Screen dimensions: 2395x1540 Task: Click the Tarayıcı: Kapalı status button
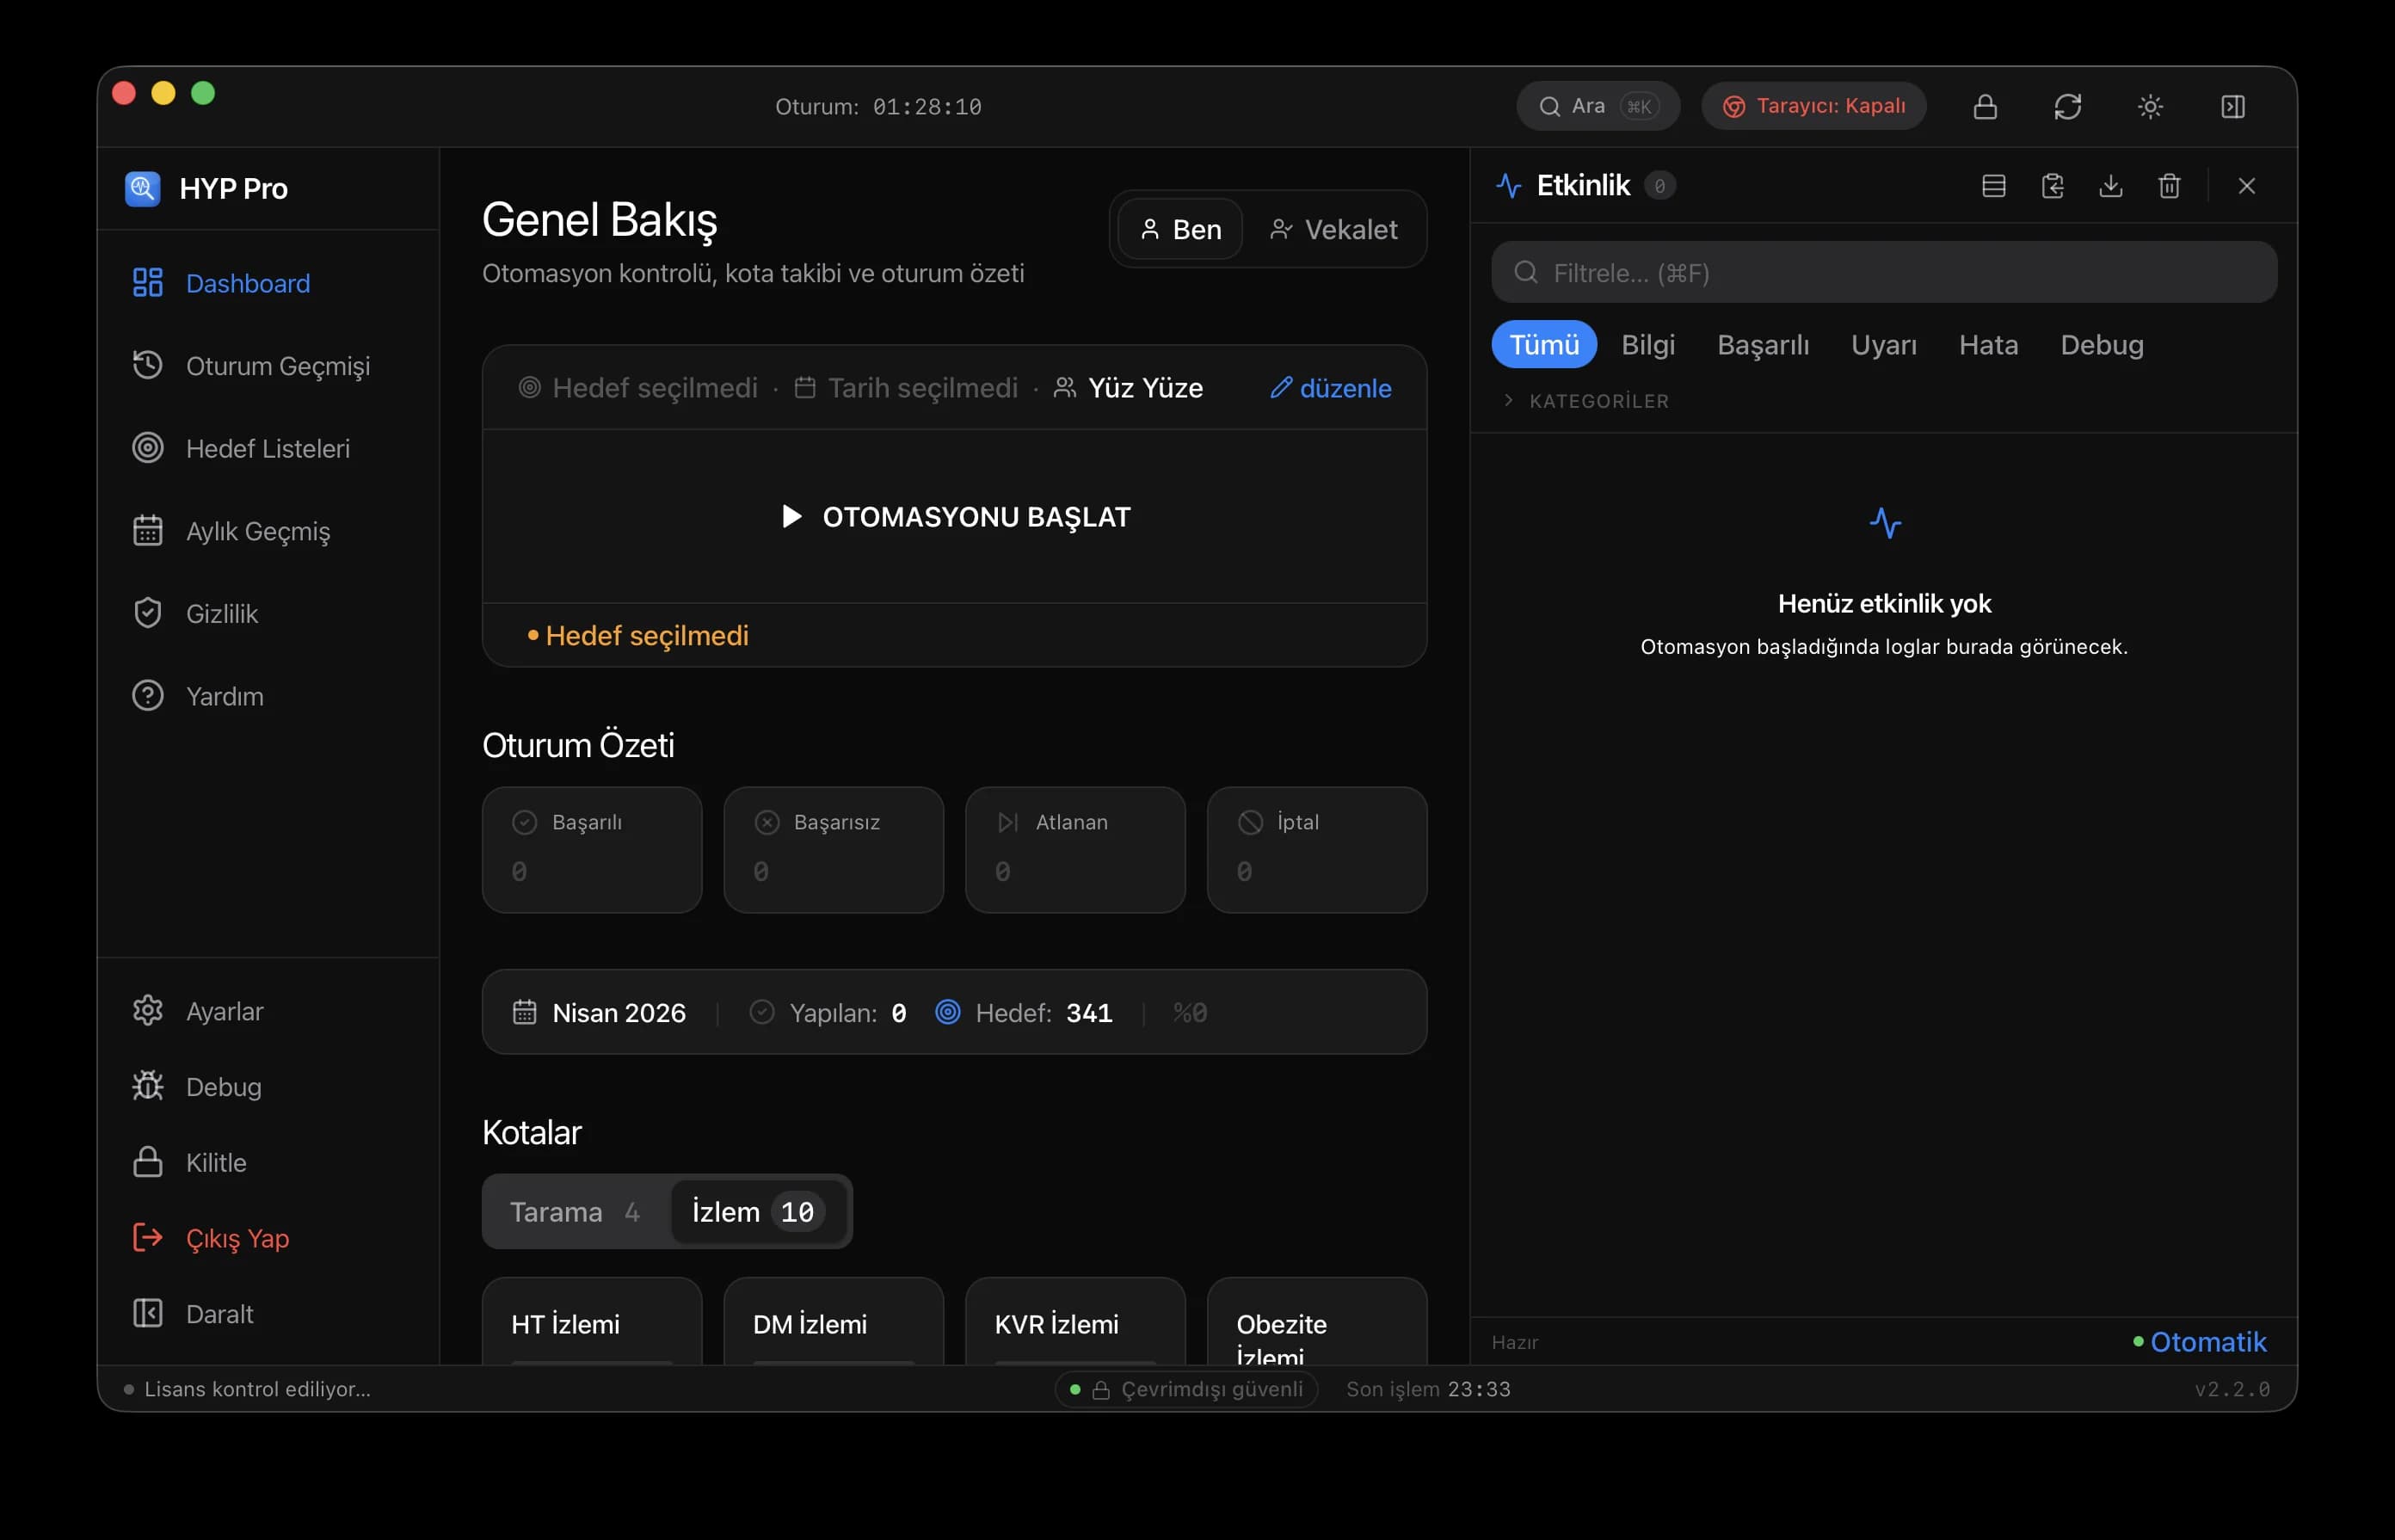coord(1814,106)
